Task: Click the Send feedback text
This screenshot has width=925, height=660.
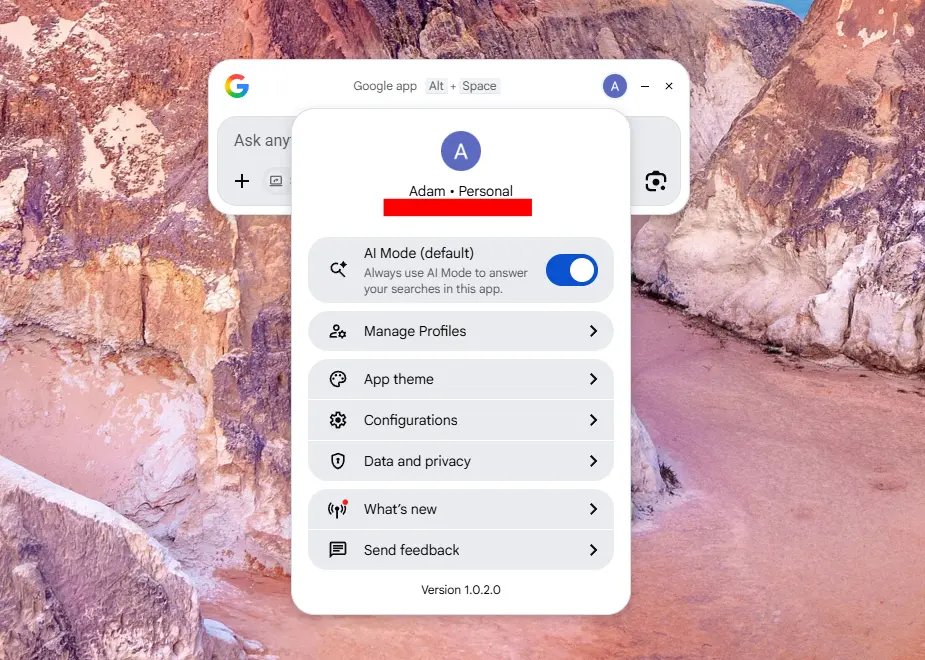Action: pyautogui.click(x=411, y=550)
